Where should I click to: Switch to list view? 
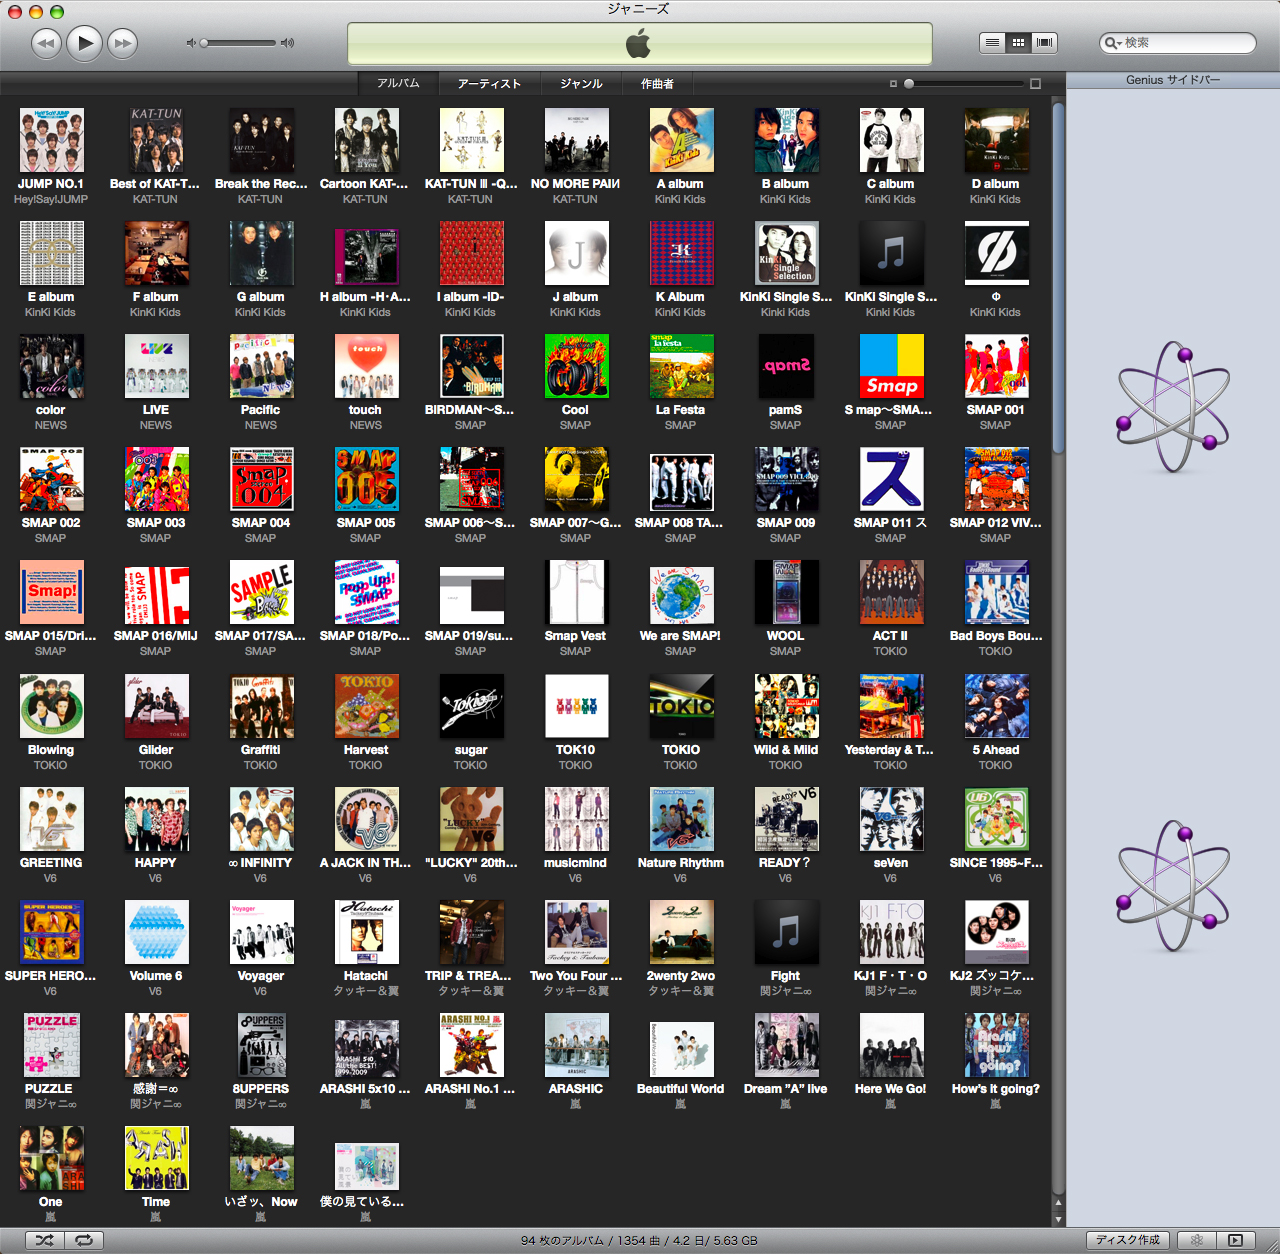(x=992, y=42)
